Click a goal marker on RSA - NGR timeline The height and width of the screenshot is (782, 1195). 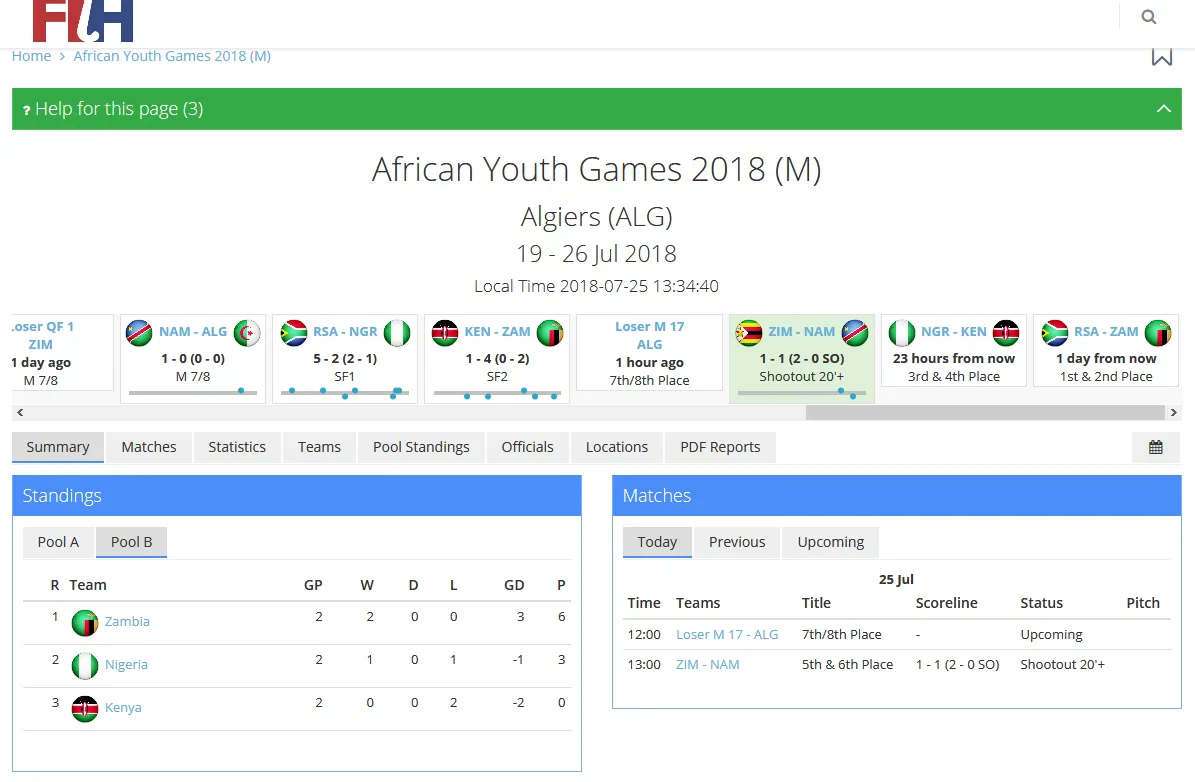tap(323, 391)
